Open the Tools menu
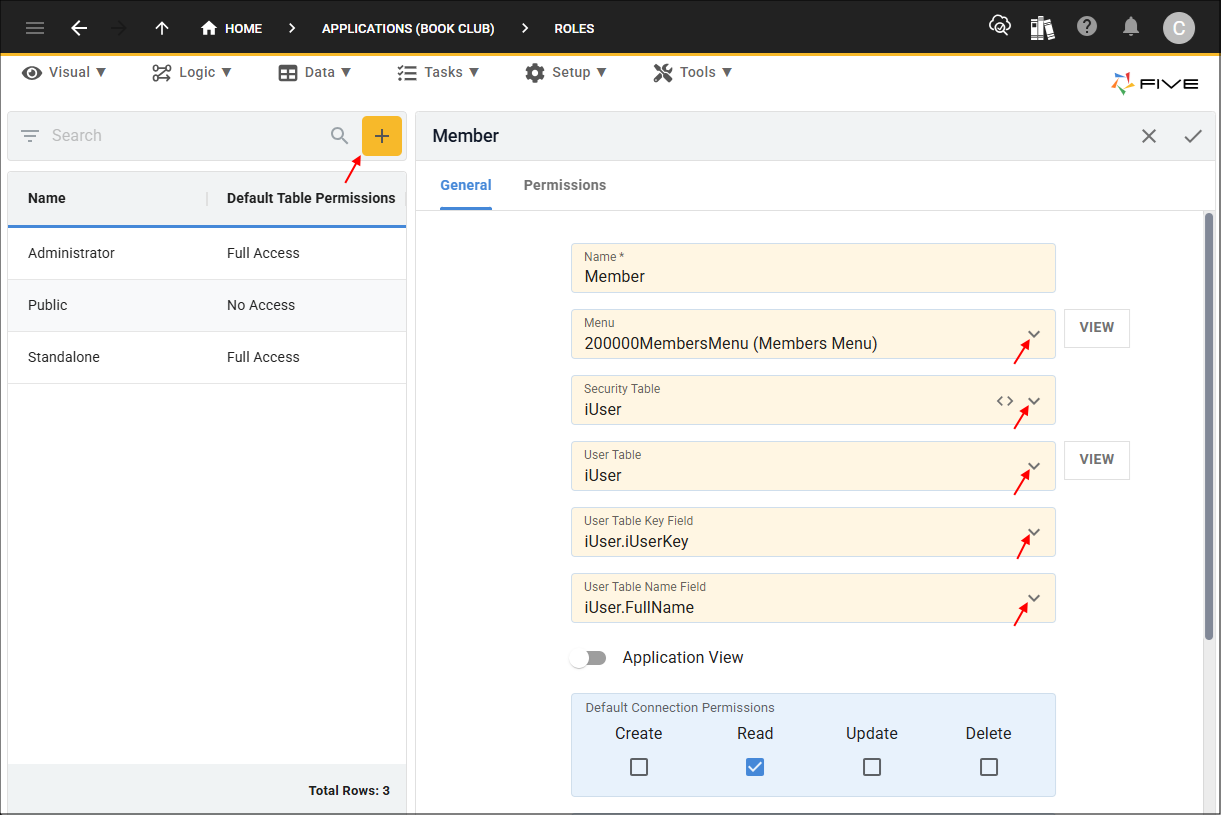Image resolution: width=1221 pixels, height=815 pixels. point(693,72)
